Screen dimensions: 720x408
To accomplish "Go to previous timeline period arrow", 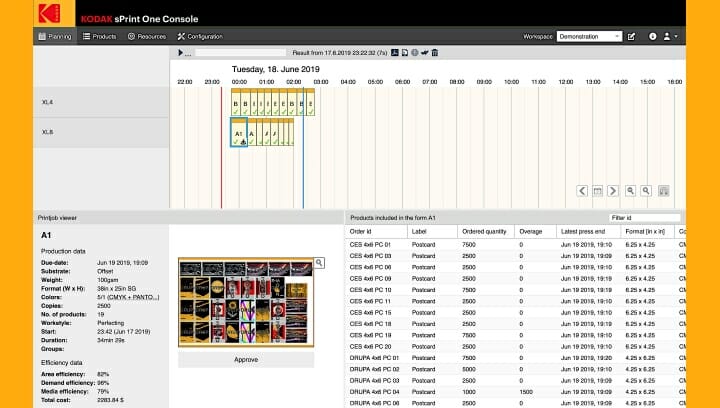I will tap(582, 191).
